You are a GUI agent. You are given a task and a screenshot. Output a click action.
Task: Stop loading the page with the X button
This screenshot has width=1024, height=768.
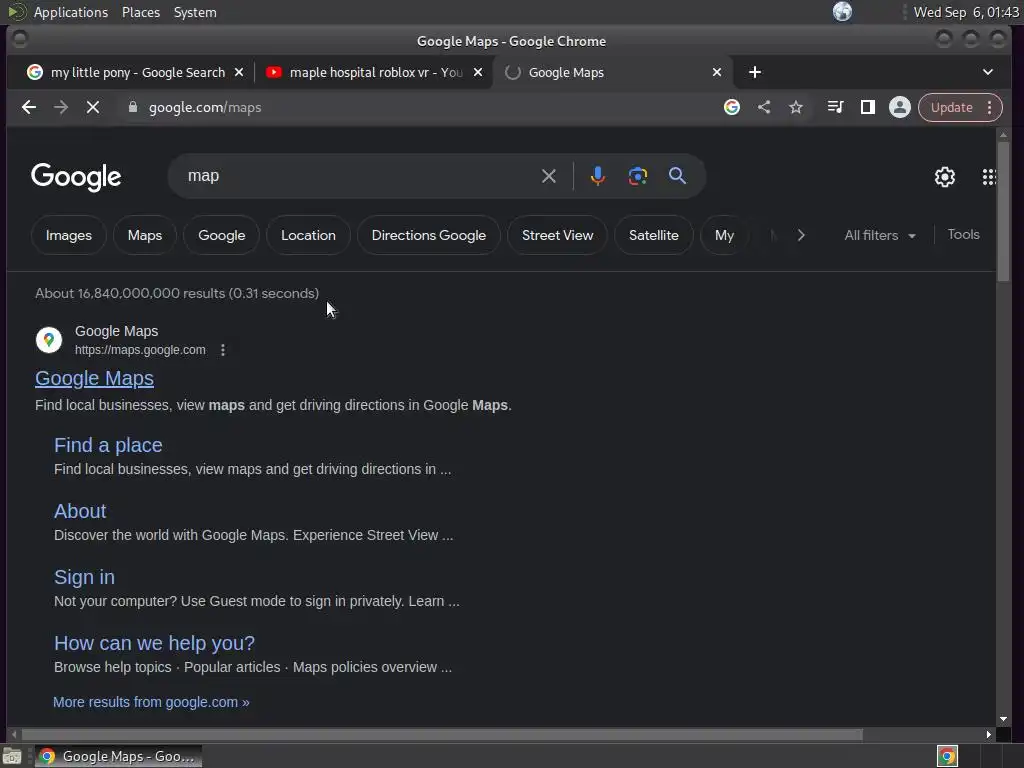click(x=93, y=107)
